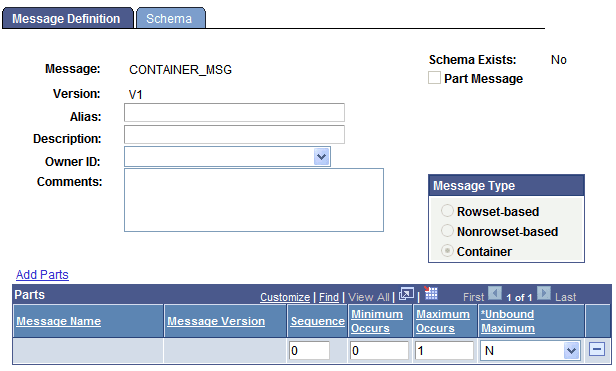Click the Maximum Occurs value field
The height and width of the screenshot is (371, 616).
444,350
